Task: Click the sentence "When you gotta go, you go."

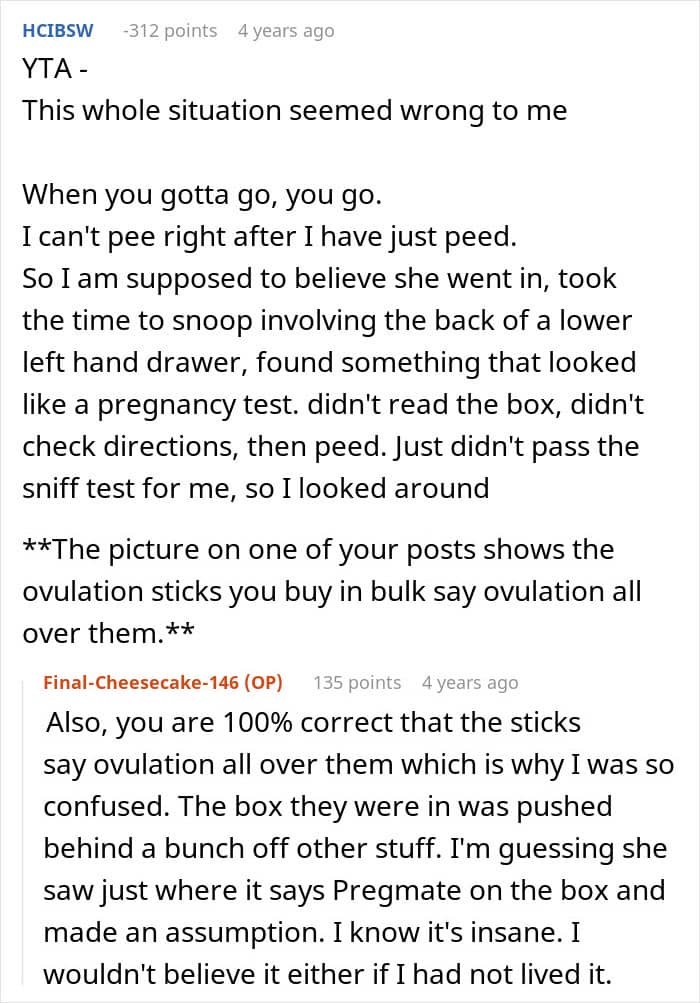Action: 202,194
